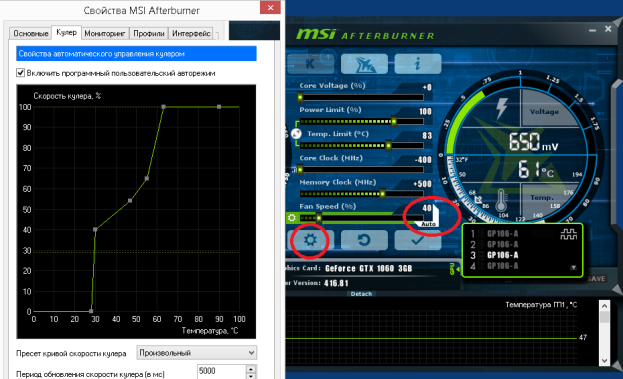Click the up arrow in monitoring graph scrollbar
The width and height of the screenshot is (623, 379).
coord(604,306)
